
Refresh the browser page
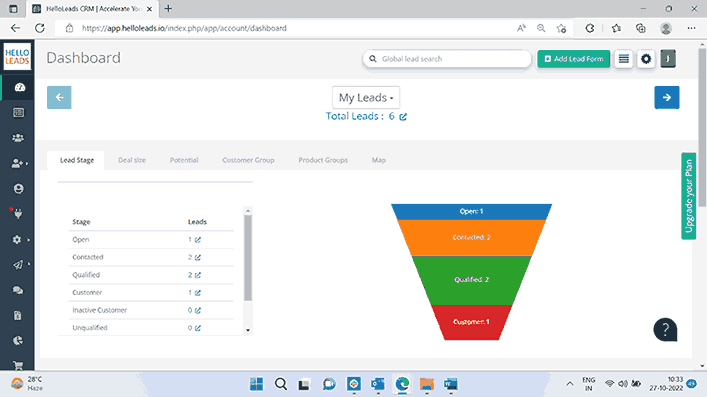(x=40, y=28)
